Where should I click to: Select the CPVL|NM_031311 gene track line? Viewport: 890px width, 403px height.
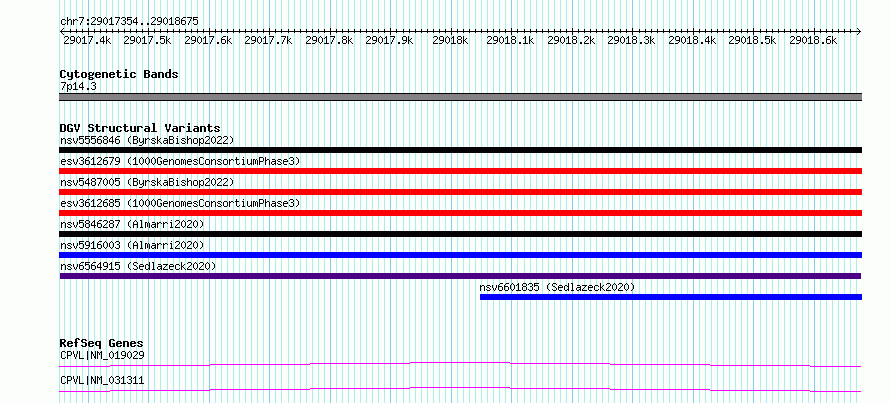tap(461, 389)
